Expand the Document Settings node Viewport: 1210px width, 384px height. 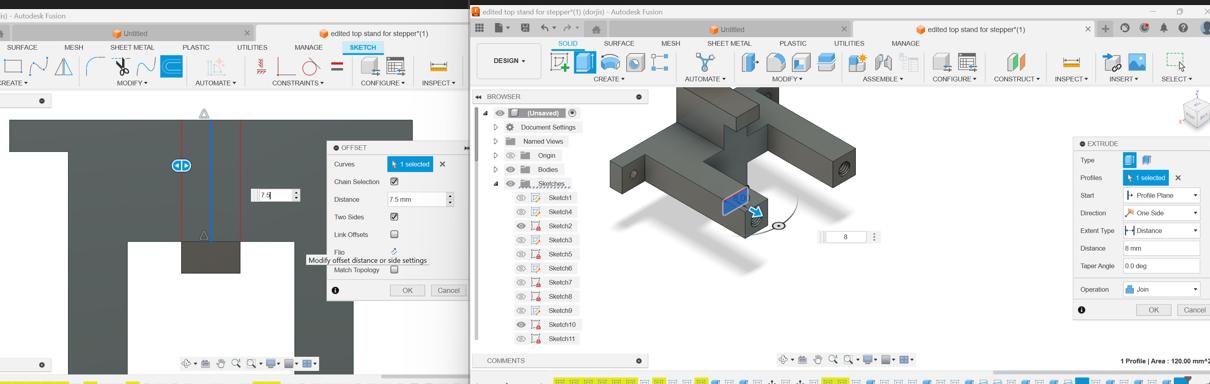pos(496,127)
